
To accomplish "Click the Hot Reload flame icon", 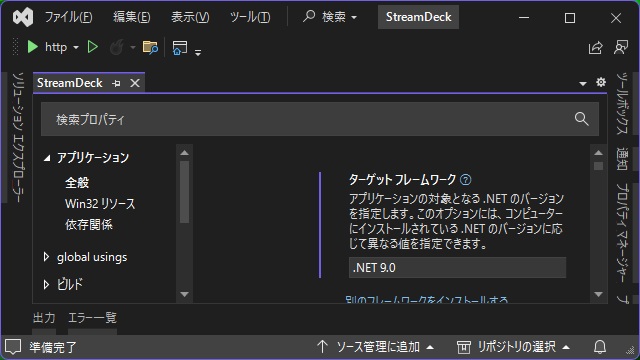I will (117, 47).
